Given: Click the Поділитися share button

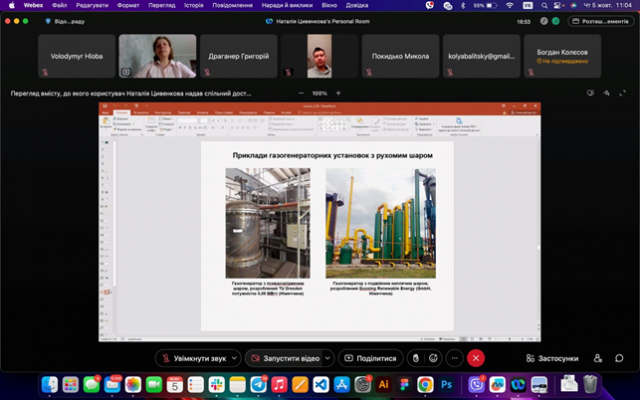Looking at the screenshot, I should pyautogui.click(x=371, y=357).
